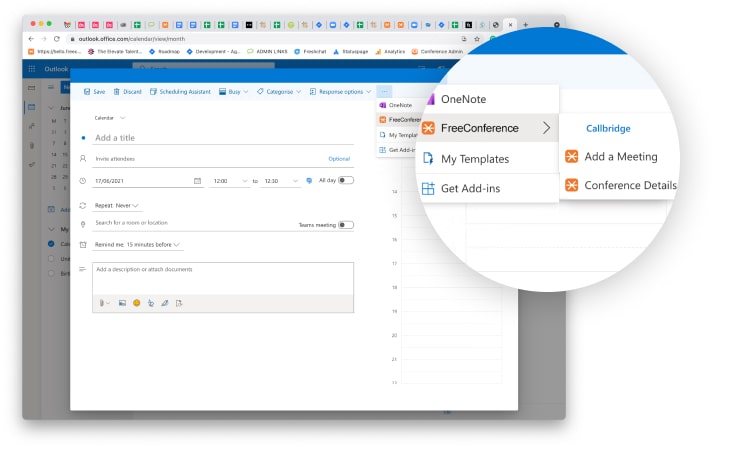Click the Save icon in event toolbar
Screen dimensions: 736x450
[x=87, y=92]
